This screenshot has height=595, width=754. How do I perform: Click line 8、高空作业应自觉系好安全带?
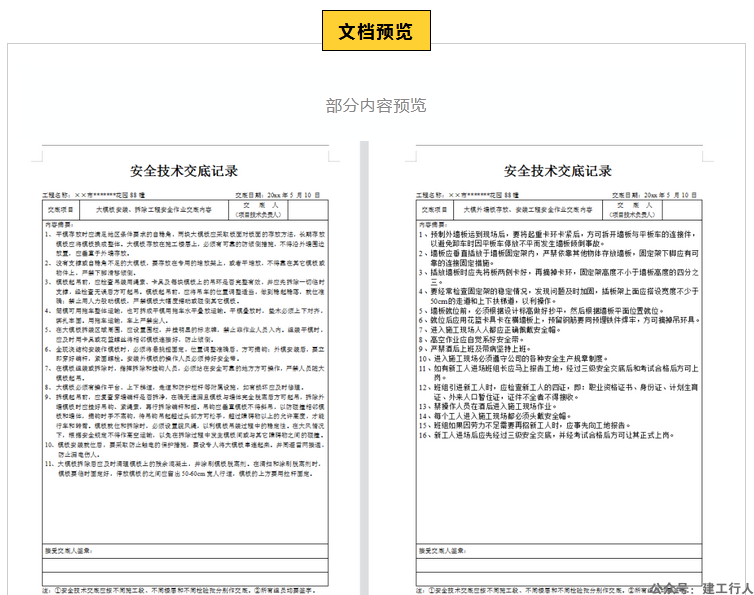click(471, 339)
